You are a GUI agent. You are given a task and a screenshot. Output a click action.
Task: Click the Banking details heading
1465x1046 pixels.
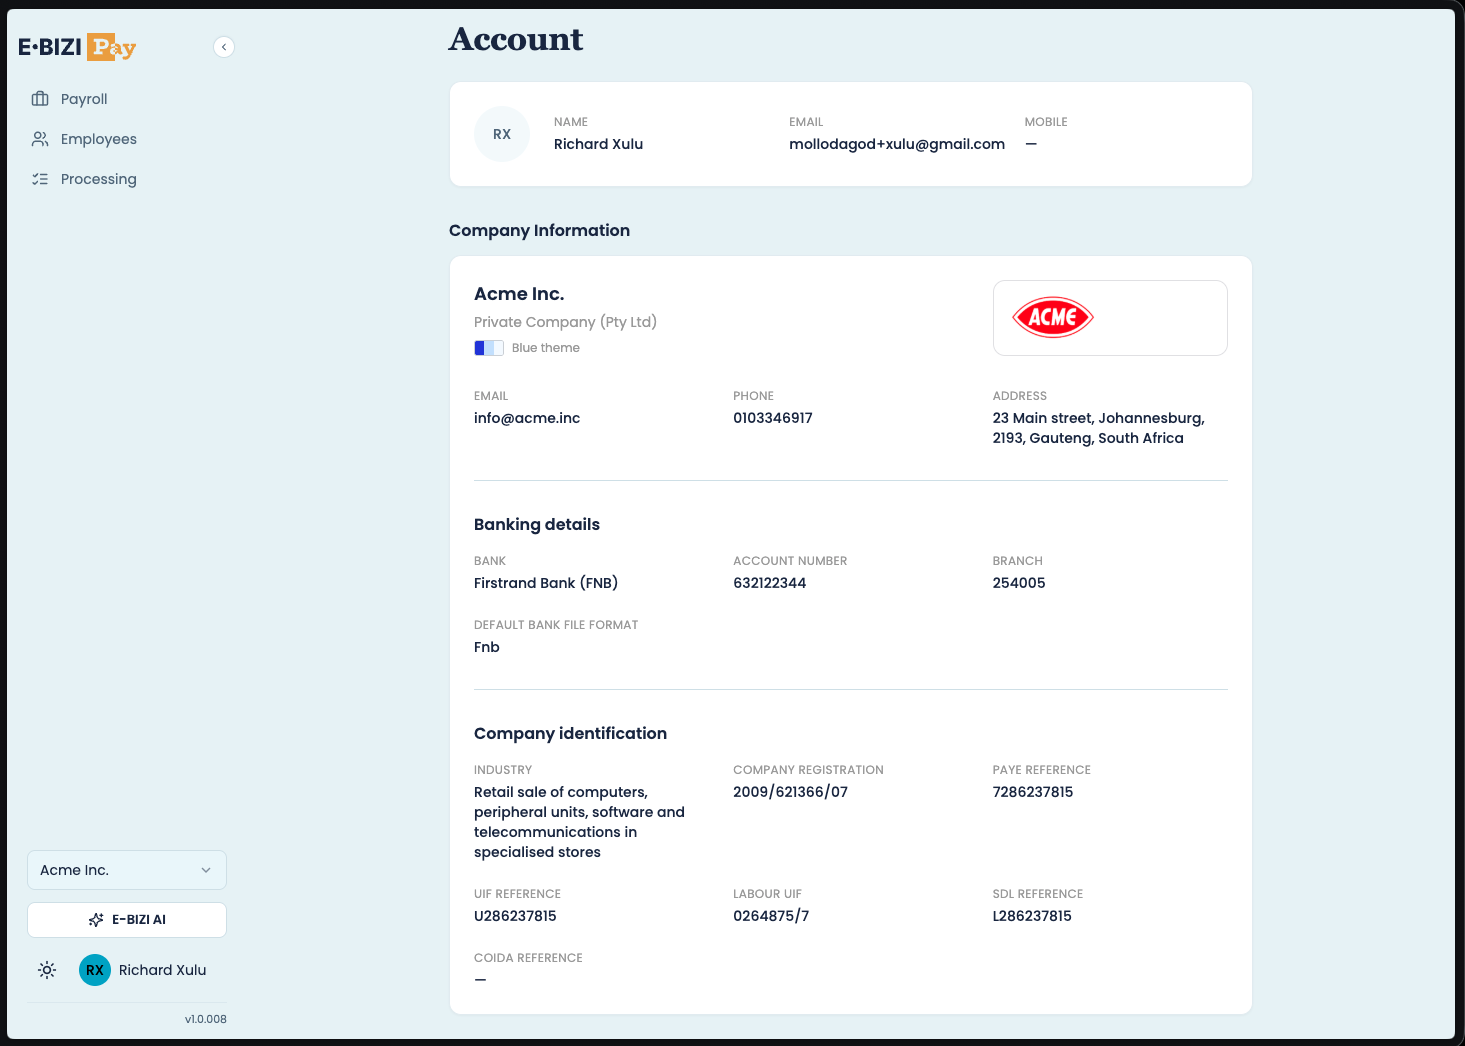pos(537,524)
